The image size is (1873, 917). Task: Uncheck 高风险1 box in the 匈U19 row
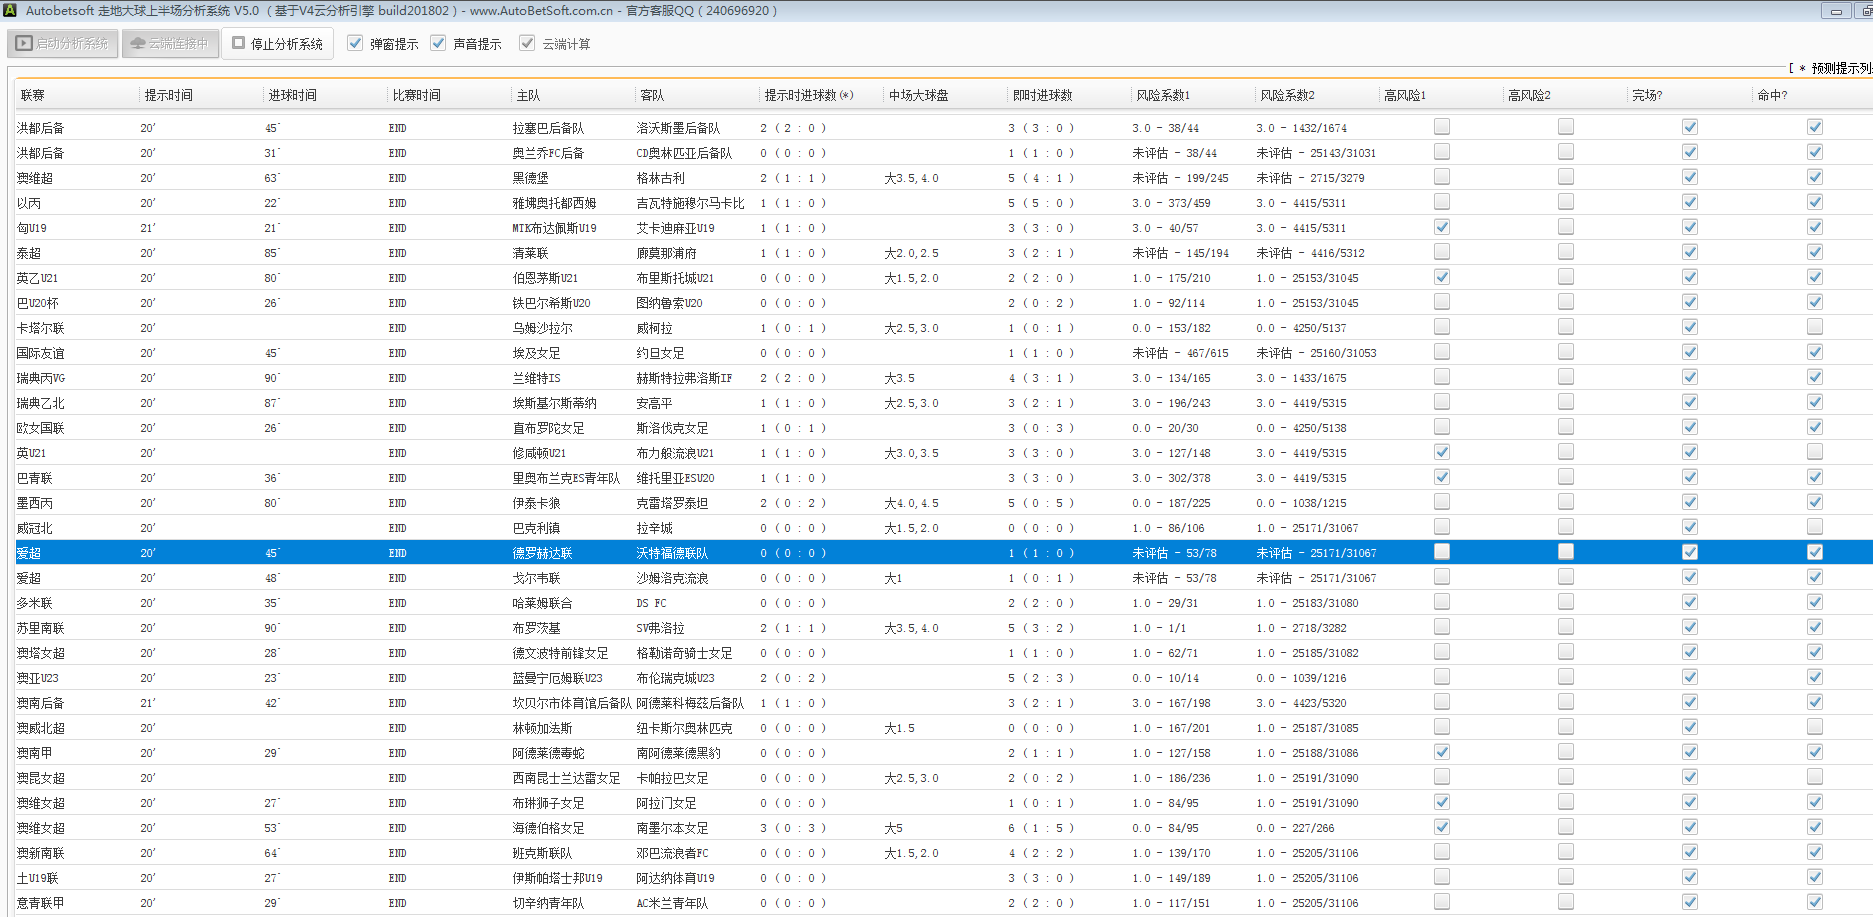1442,227
